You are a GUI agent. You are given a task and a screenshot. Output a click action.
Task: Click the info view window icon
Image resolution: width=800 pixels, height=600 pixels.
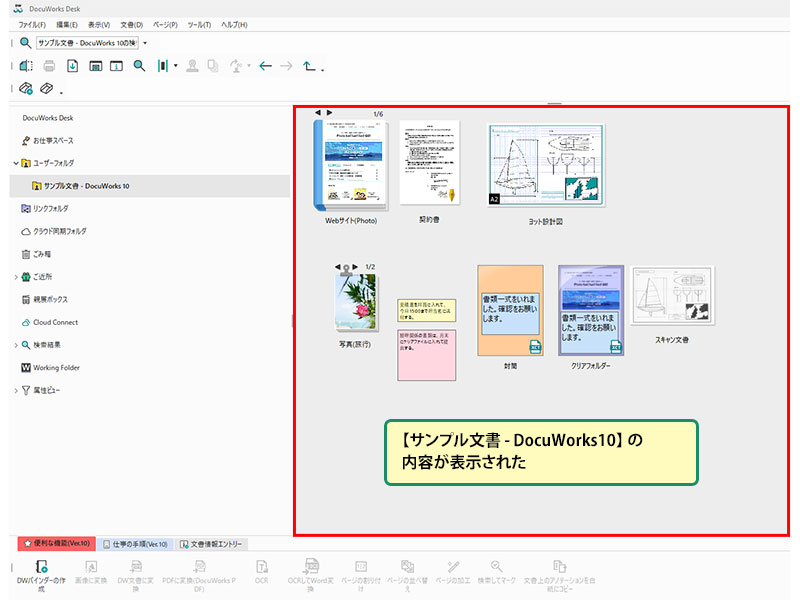(116, 66)
